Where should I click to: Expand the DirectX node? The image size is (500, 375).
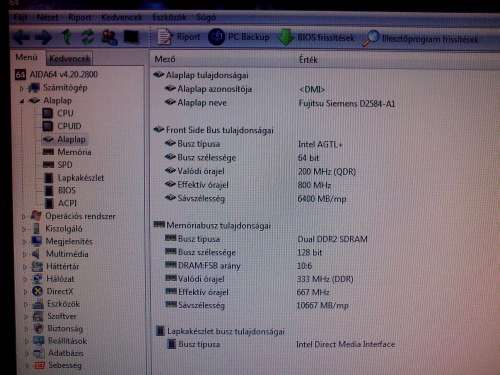tap(26, 292)
